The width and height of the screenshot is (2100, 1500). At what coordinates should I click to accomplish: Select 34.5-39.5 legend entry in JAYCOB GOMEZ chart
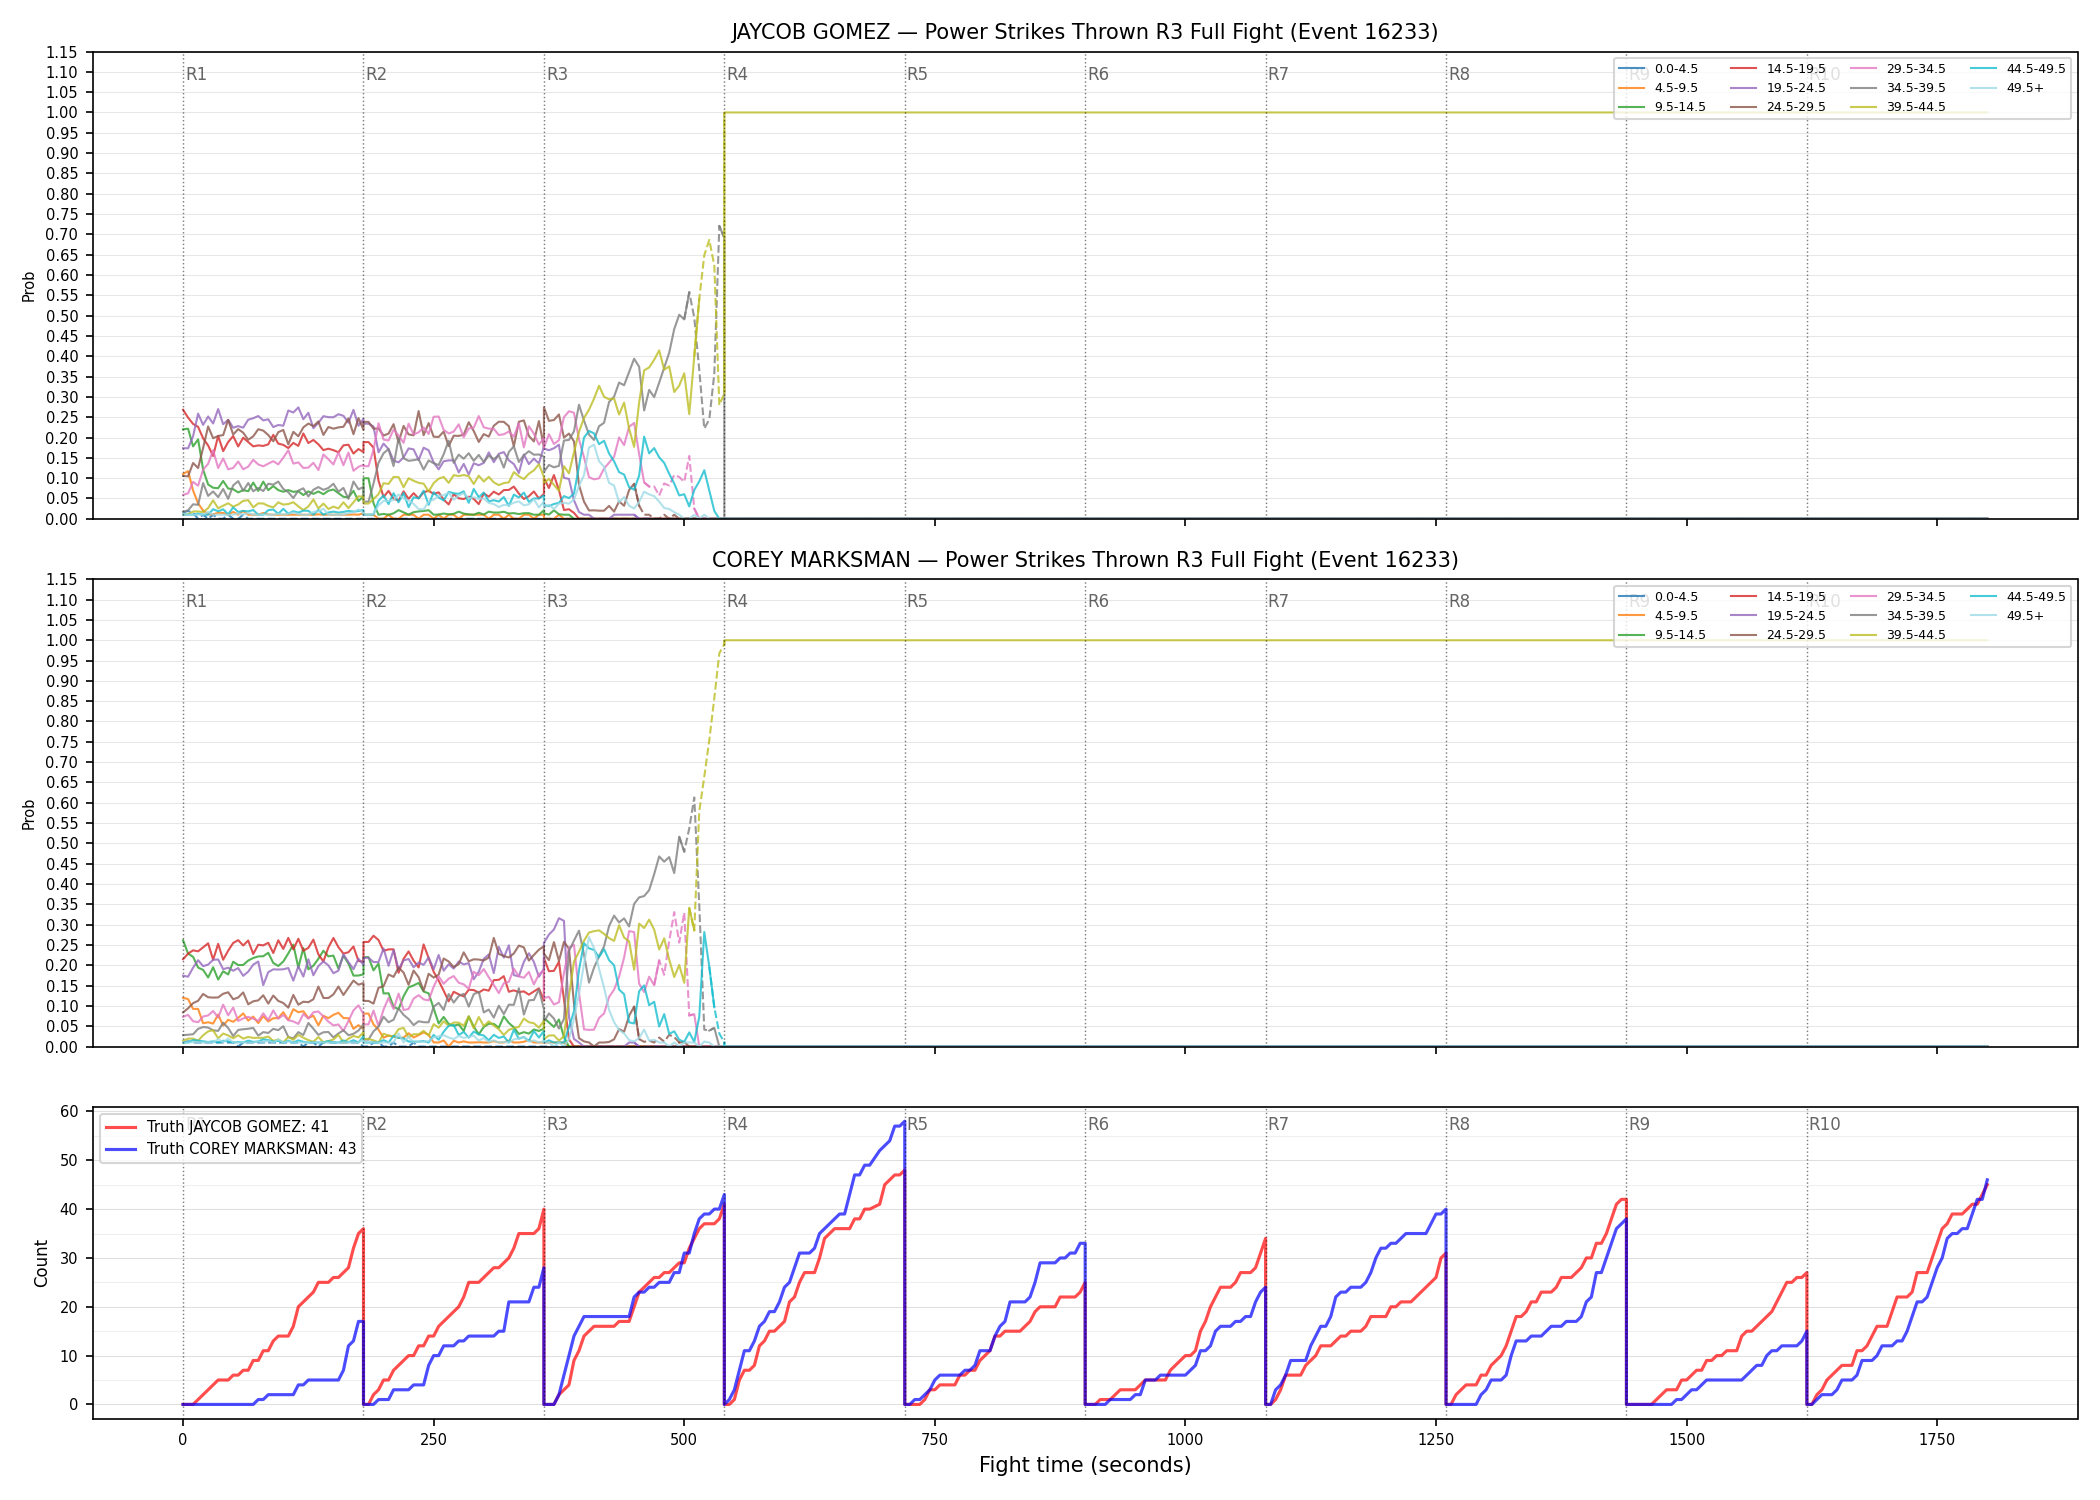1898,88
